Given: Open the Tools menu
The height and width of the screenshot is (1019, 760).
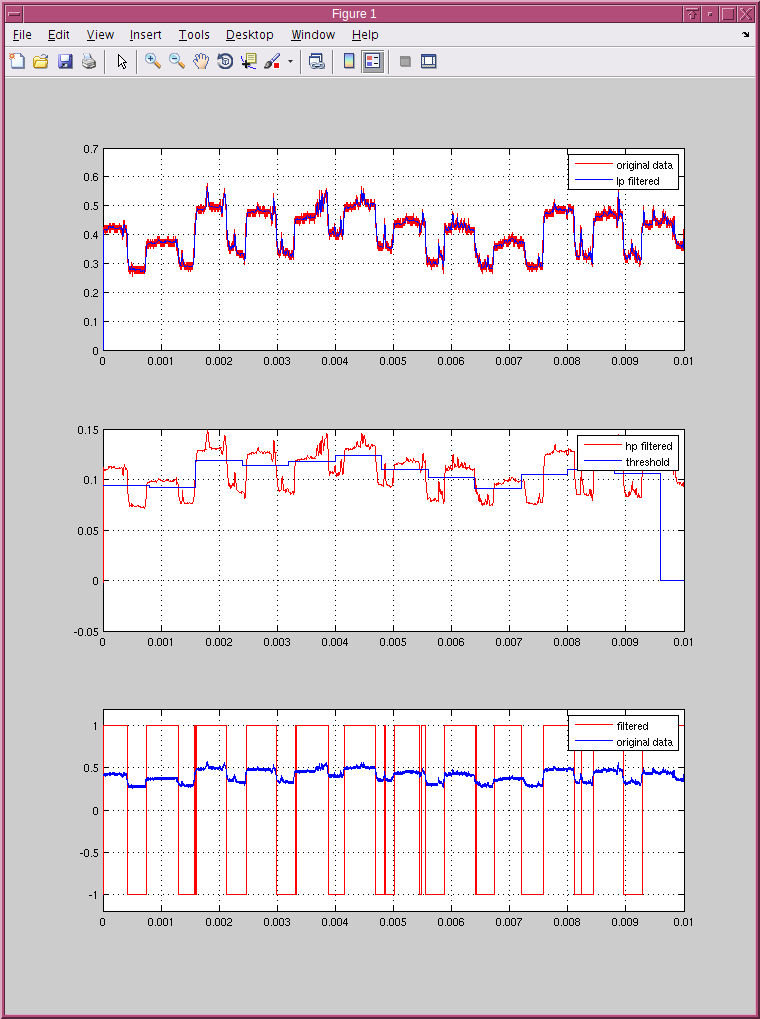Looking at the screenshot, I should coord(194,35).
